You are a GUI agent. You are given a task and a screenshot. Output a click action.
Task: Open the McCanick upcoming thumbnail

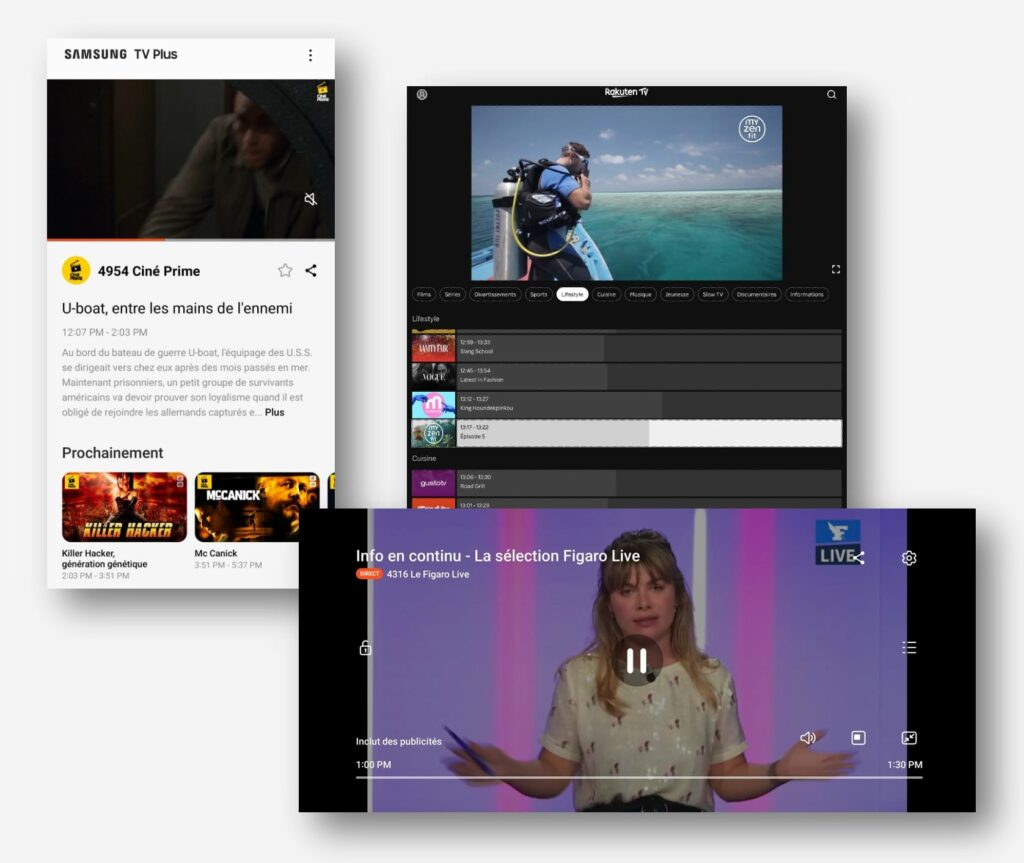pyautogui.click(x=257, y=507)
